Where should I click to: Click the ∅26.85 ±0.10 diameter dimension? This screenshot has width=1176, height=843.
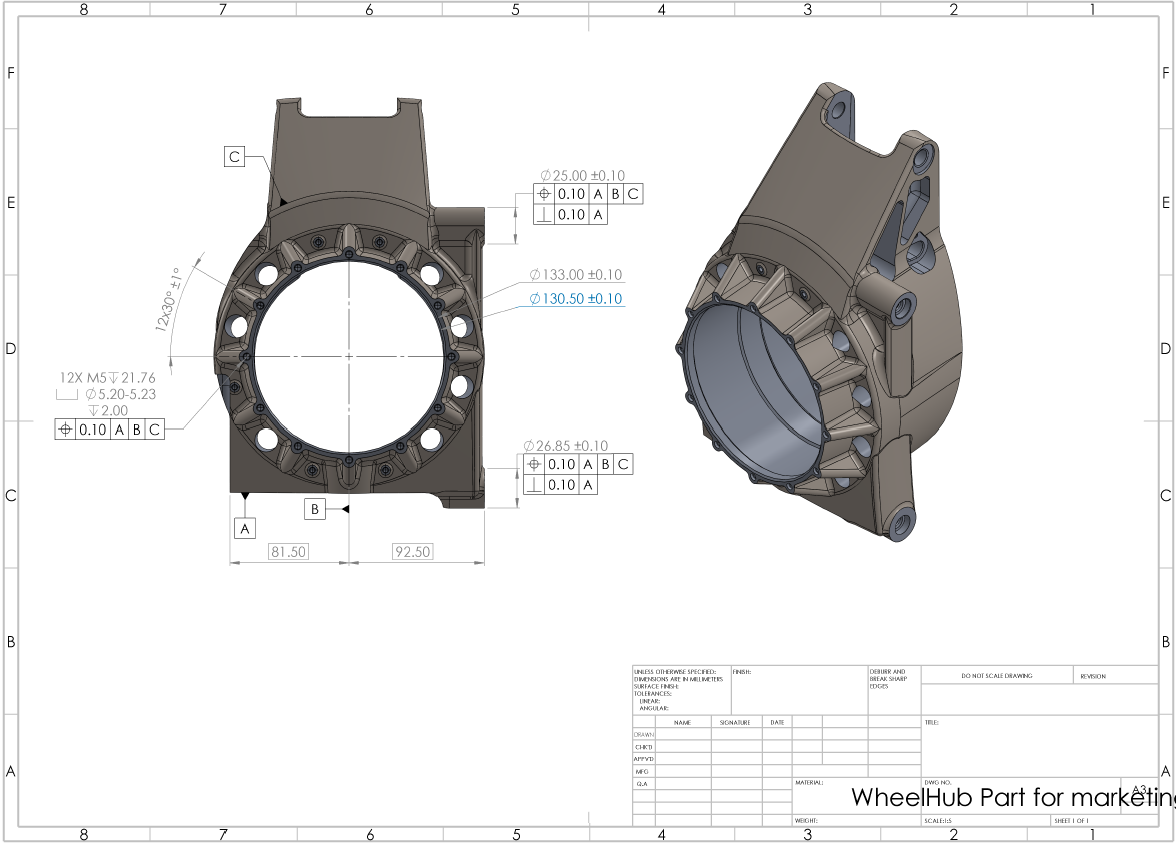coord(566,446)
